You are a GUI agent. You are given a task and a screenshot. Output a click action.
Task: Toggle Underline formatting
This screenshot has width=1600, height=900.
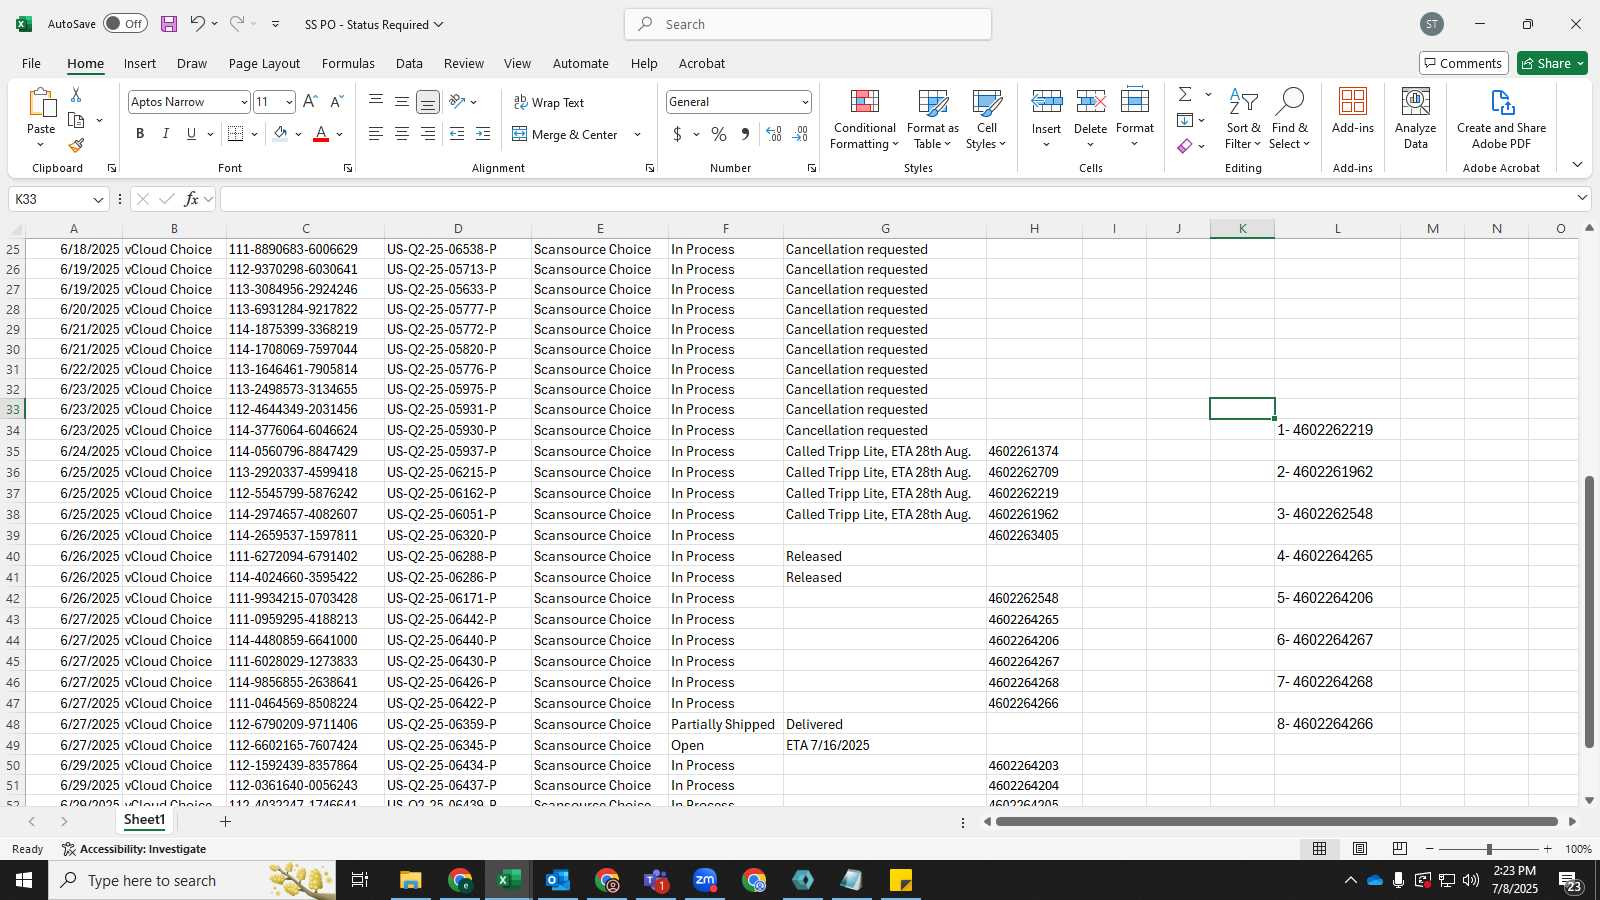191,134
